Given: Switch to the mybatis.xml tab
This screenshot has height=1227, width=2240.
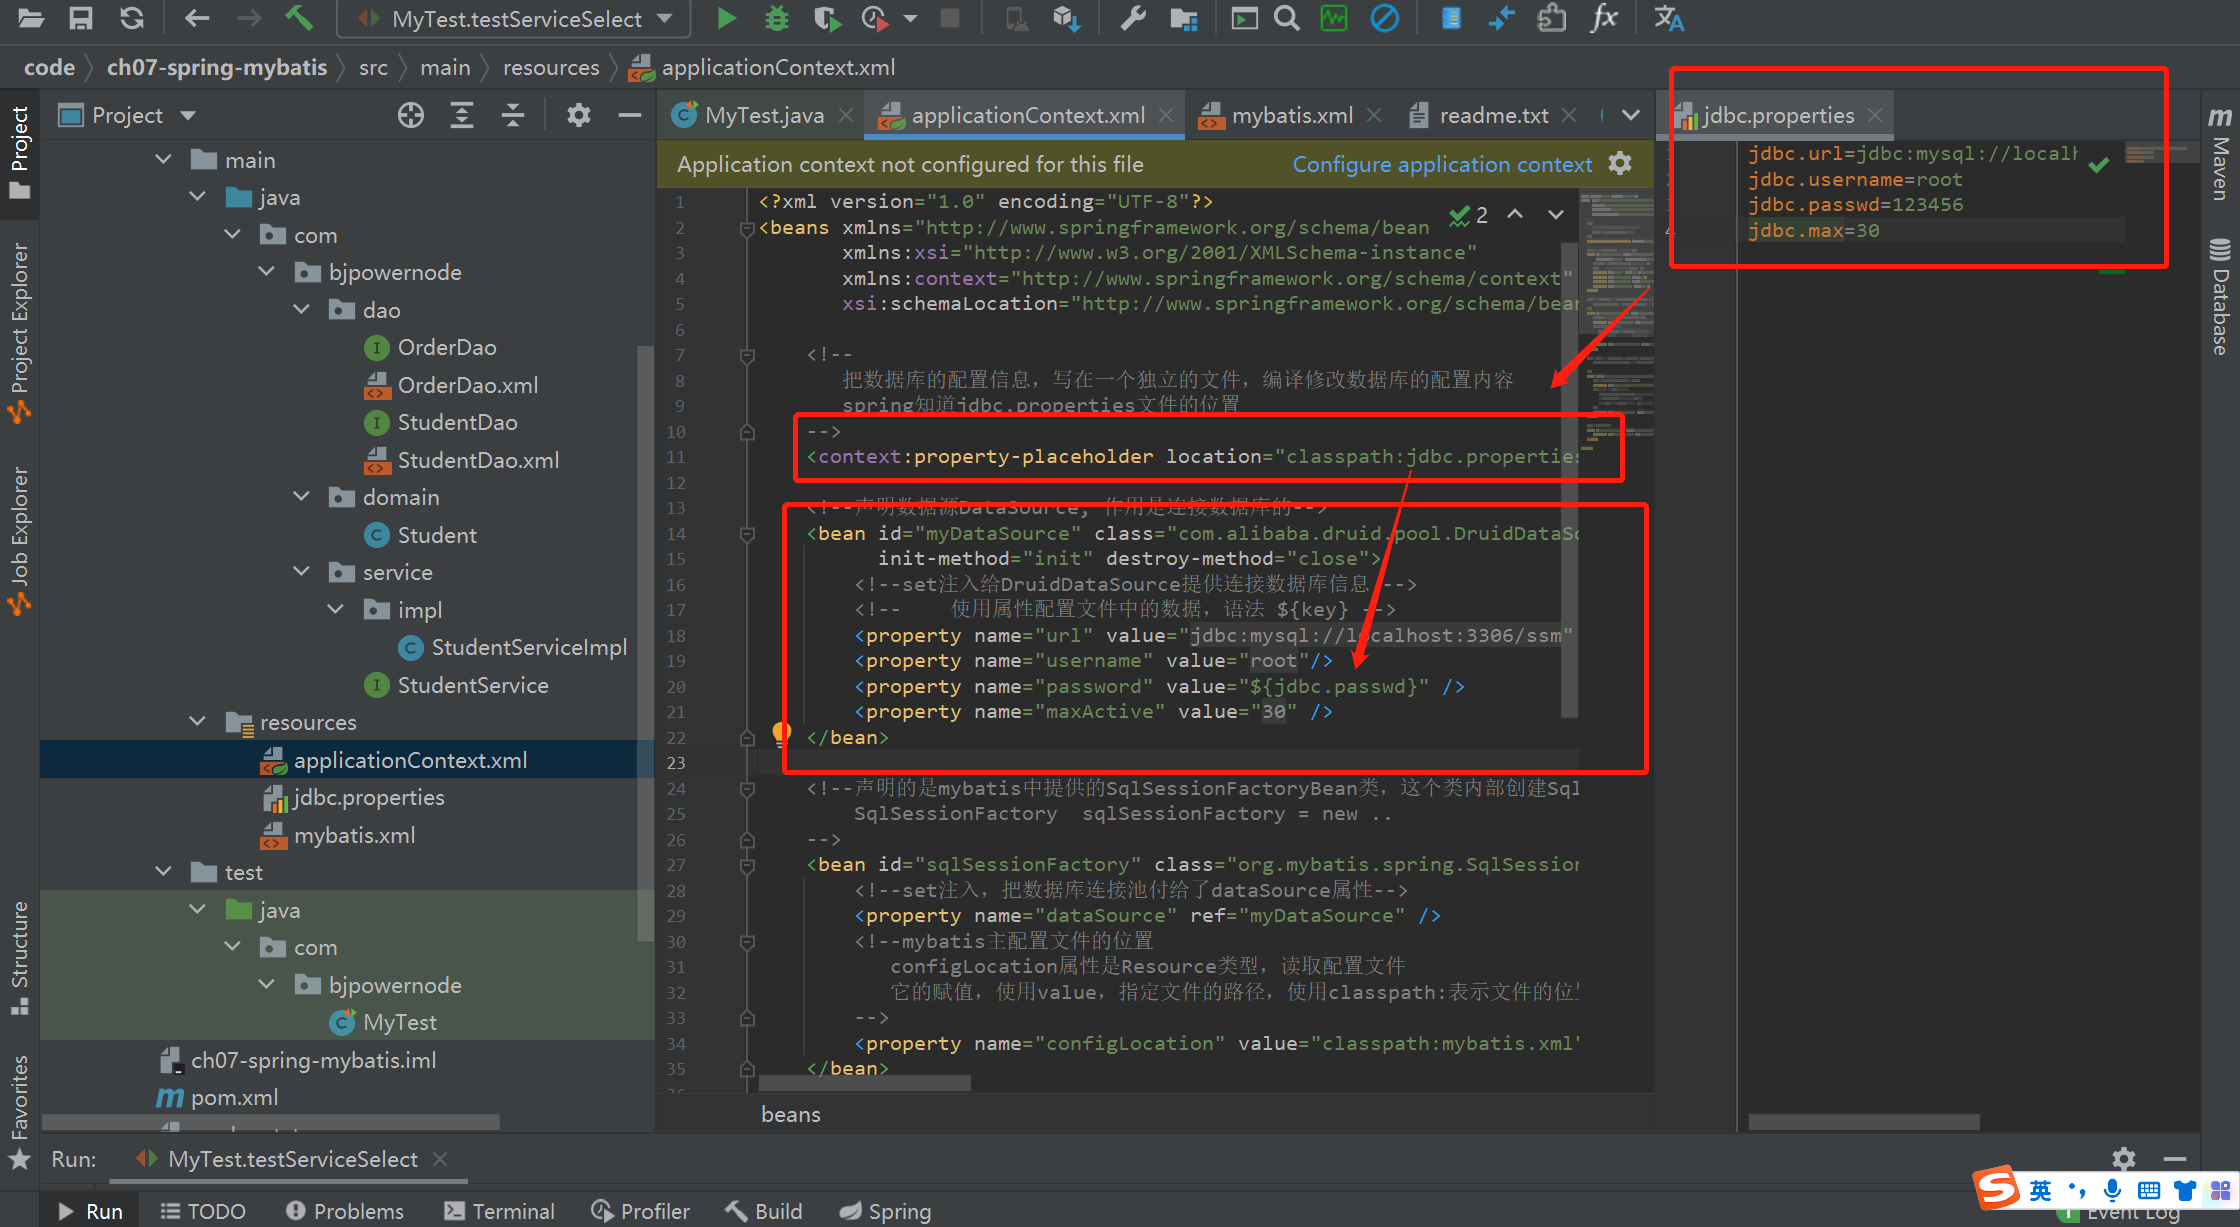Looking at the screenshot, I should 1291,116.
